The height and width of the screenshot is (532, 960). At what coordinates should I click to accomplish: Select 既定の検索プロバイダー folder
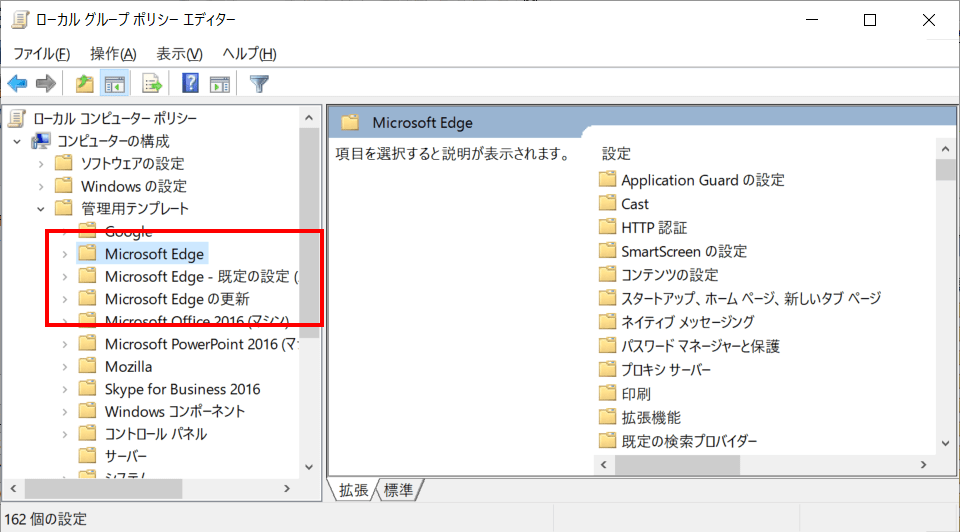click(x=689, y=441)
